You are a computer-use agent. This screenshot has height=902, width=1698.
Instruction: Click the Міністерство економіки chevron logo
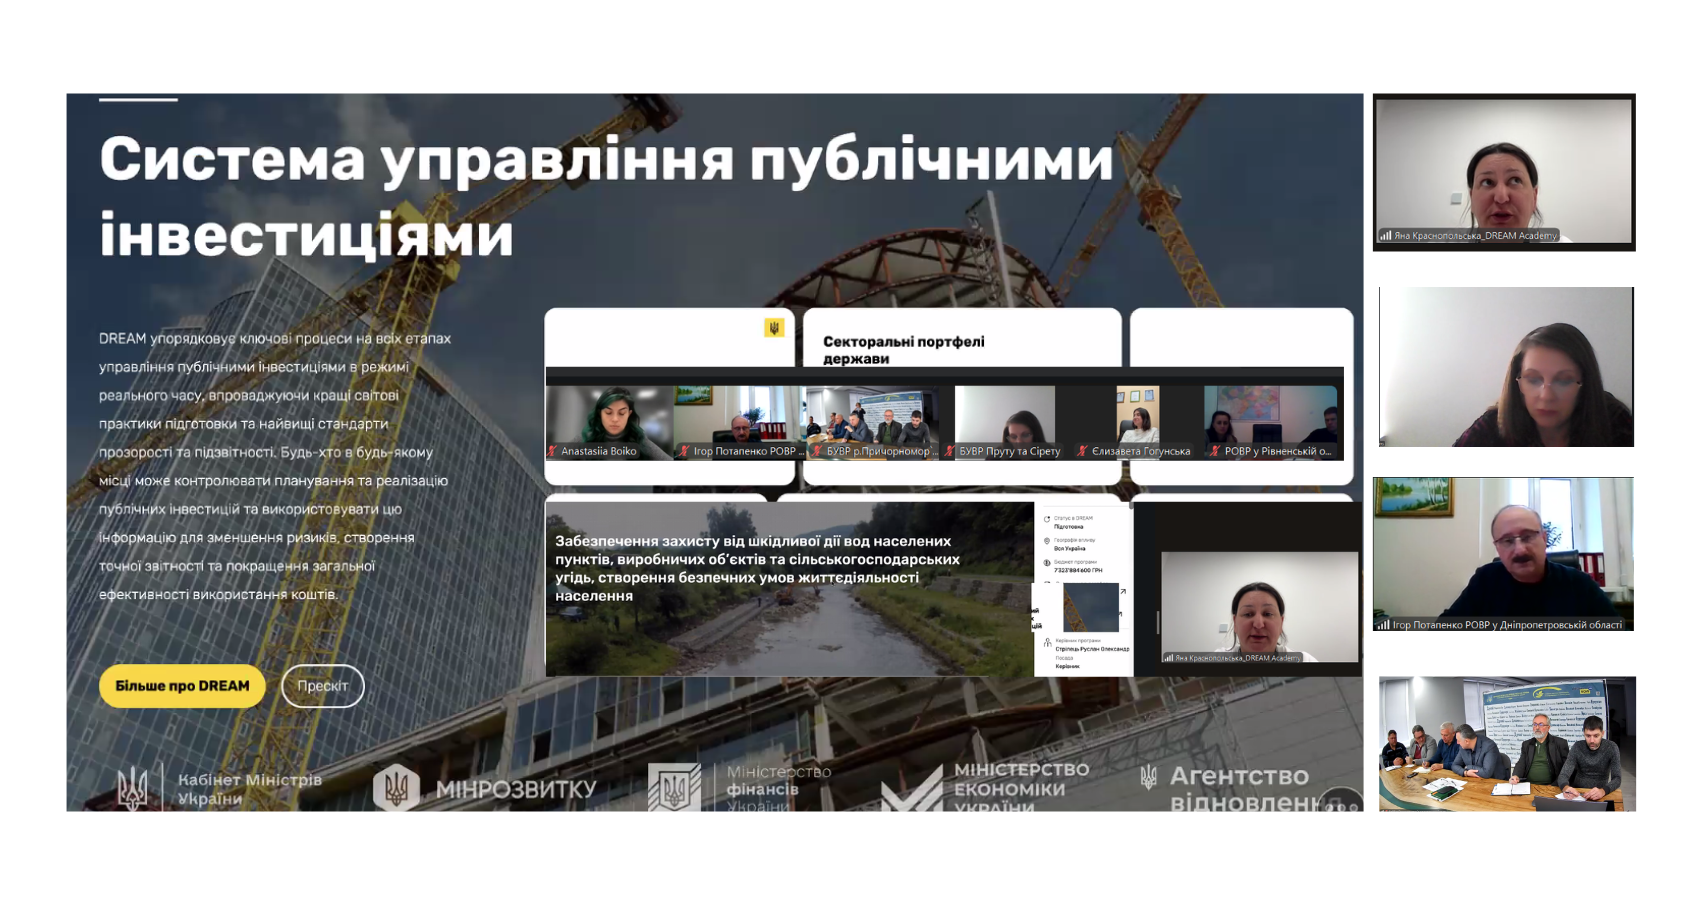coord(911,790)
